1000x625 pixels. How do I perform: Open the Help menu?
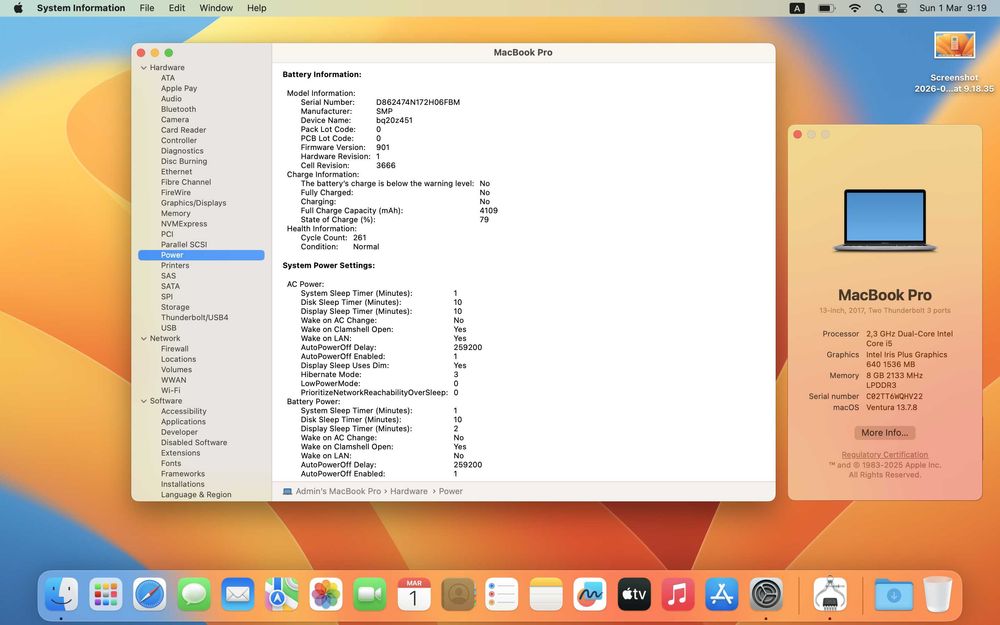click(256, 8)
